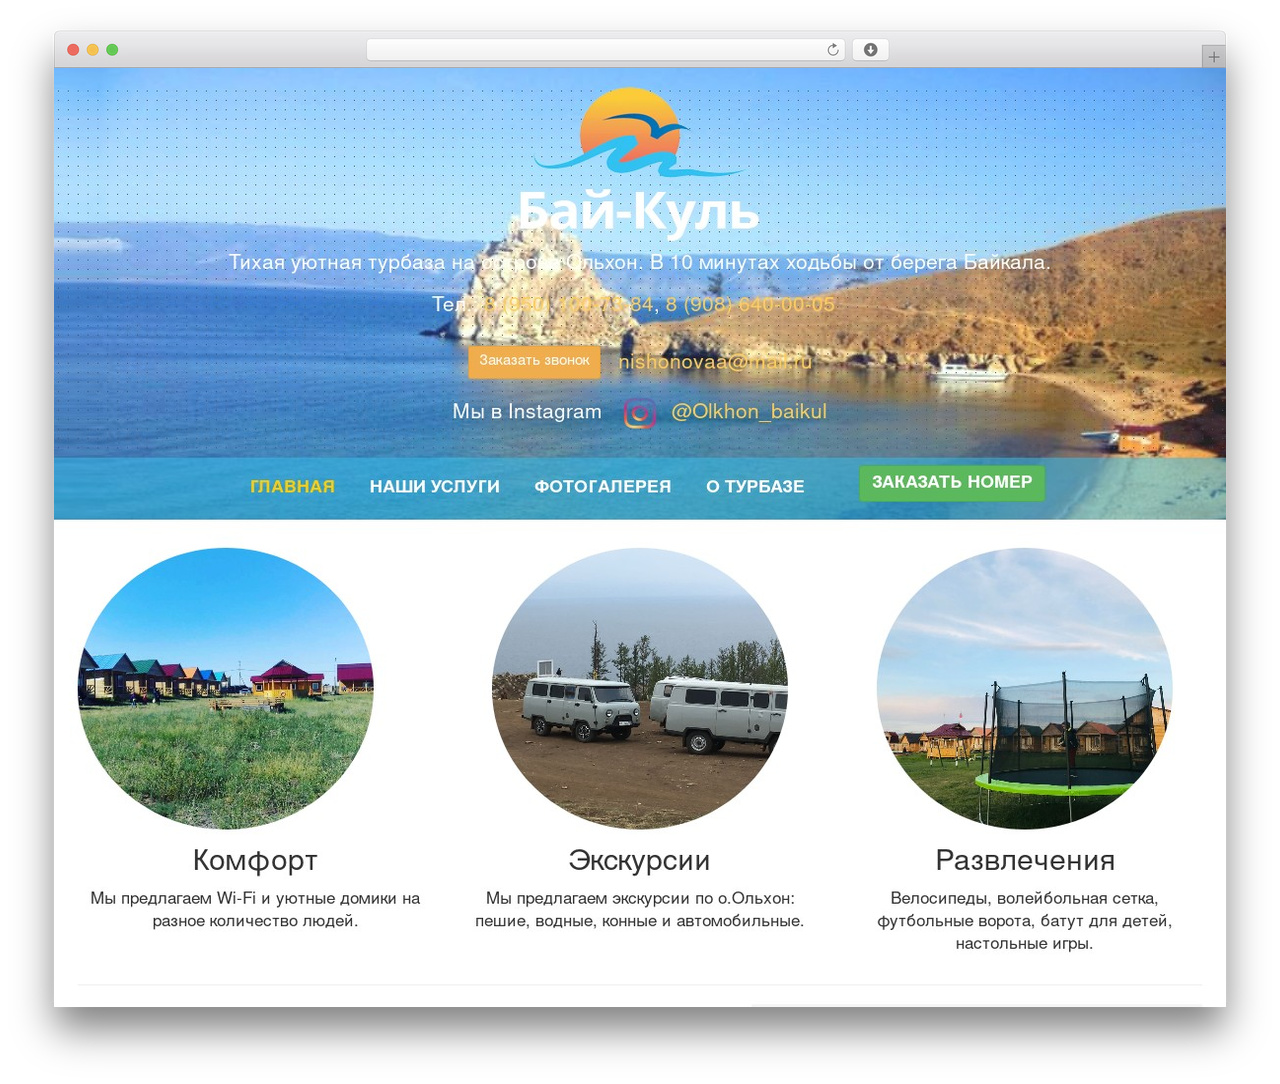Click the Бай-Куль site title

639,211
